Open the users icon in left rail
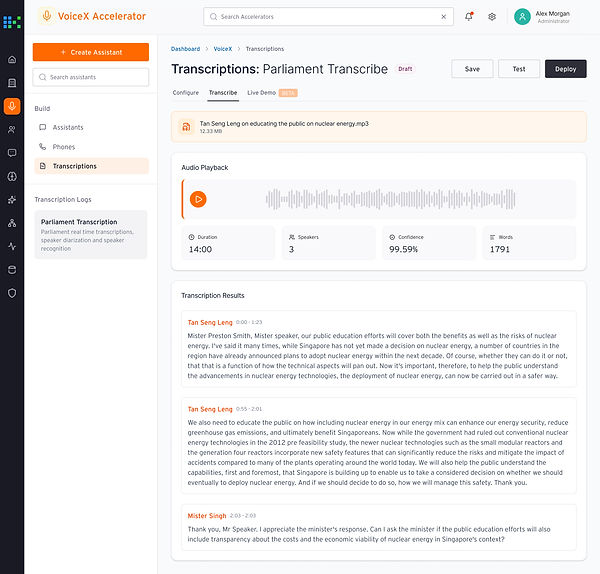The image size is (600, 574). point(12,130)
